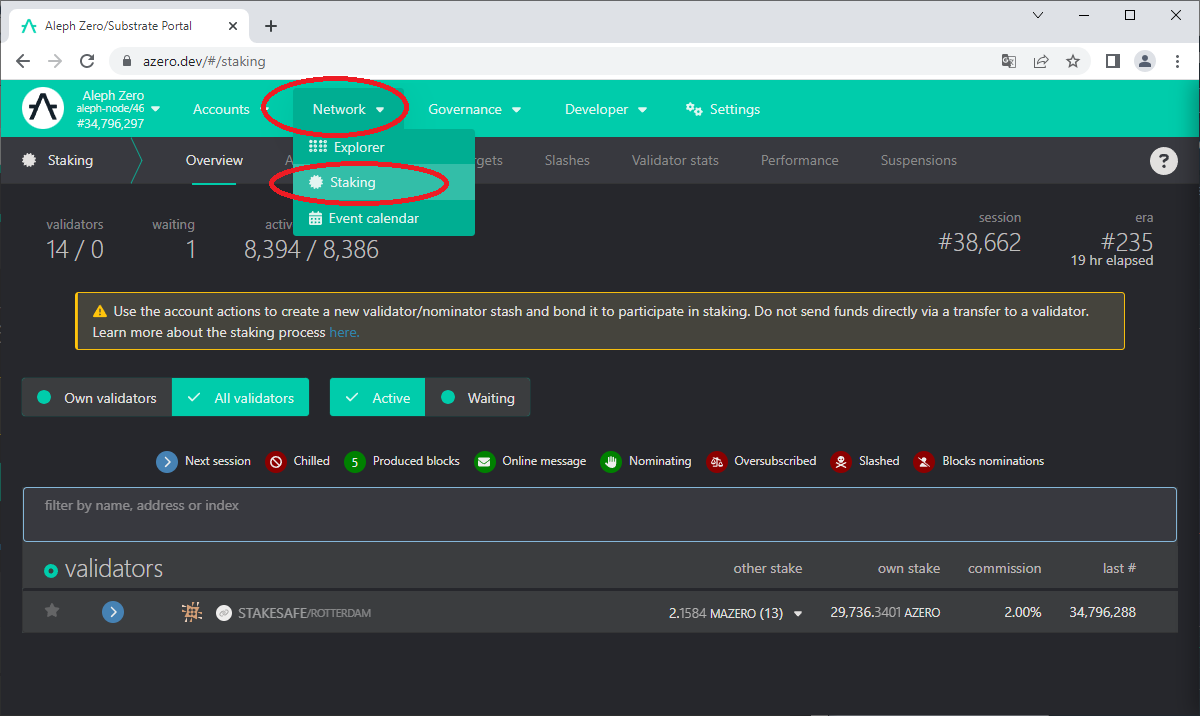
Task: Click the Produced blocks legend badge
Action: [355, 462]
